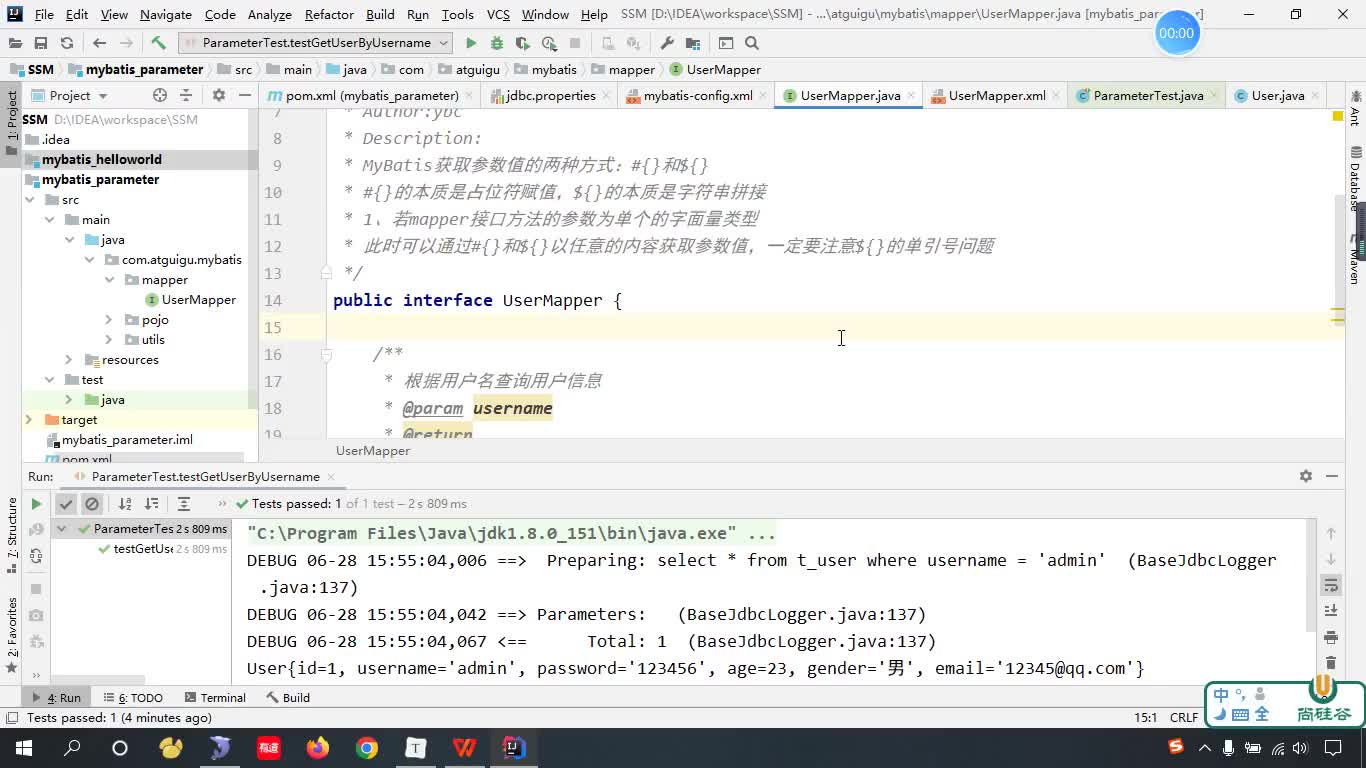Collapse the ParameterTest results node
Viewport: 1366px width, 768px height.
(62, 529)
